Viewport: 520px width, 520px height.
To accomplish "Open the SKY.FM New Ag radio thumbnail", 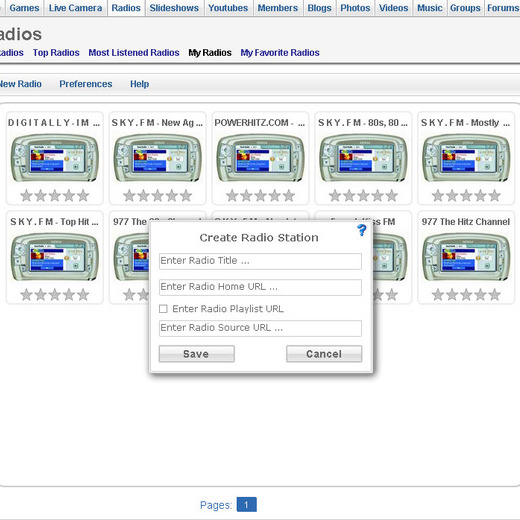I will tap(157, 158).
